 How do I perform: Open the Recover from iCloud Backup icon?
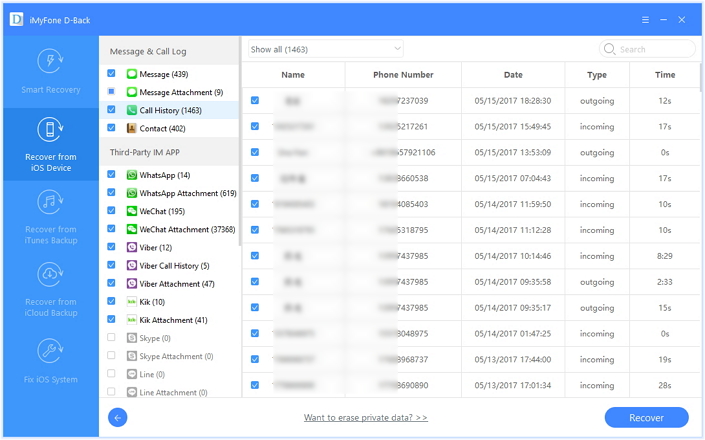[50, 275]
